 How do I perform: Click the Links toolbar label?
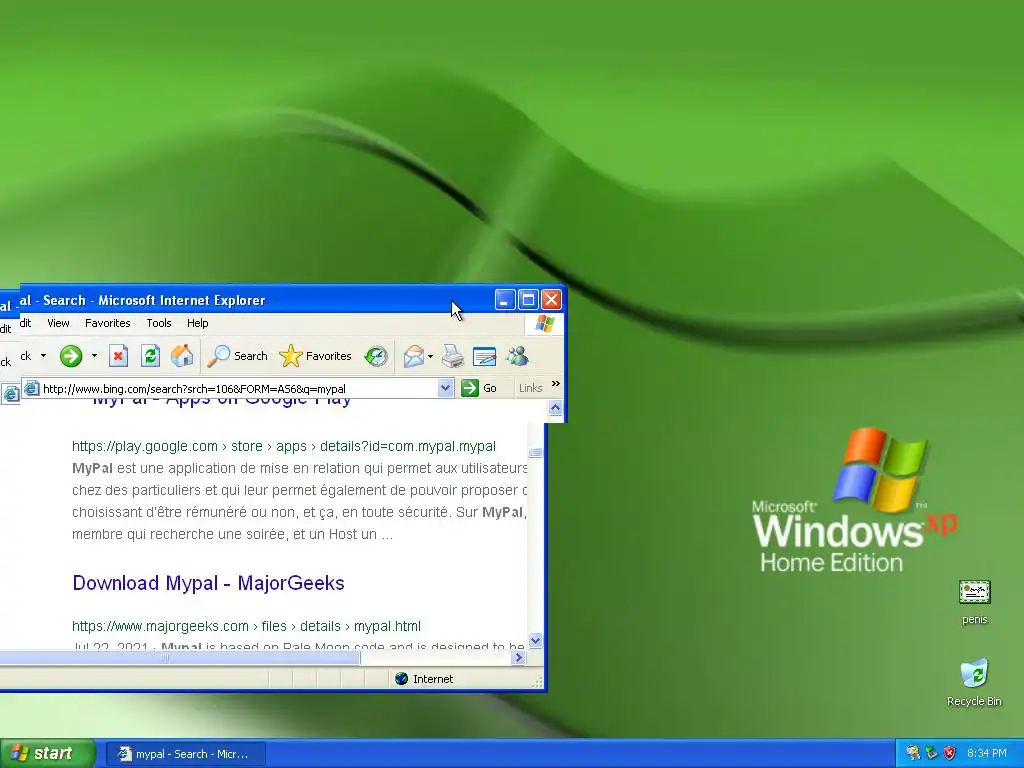[530, 388]
